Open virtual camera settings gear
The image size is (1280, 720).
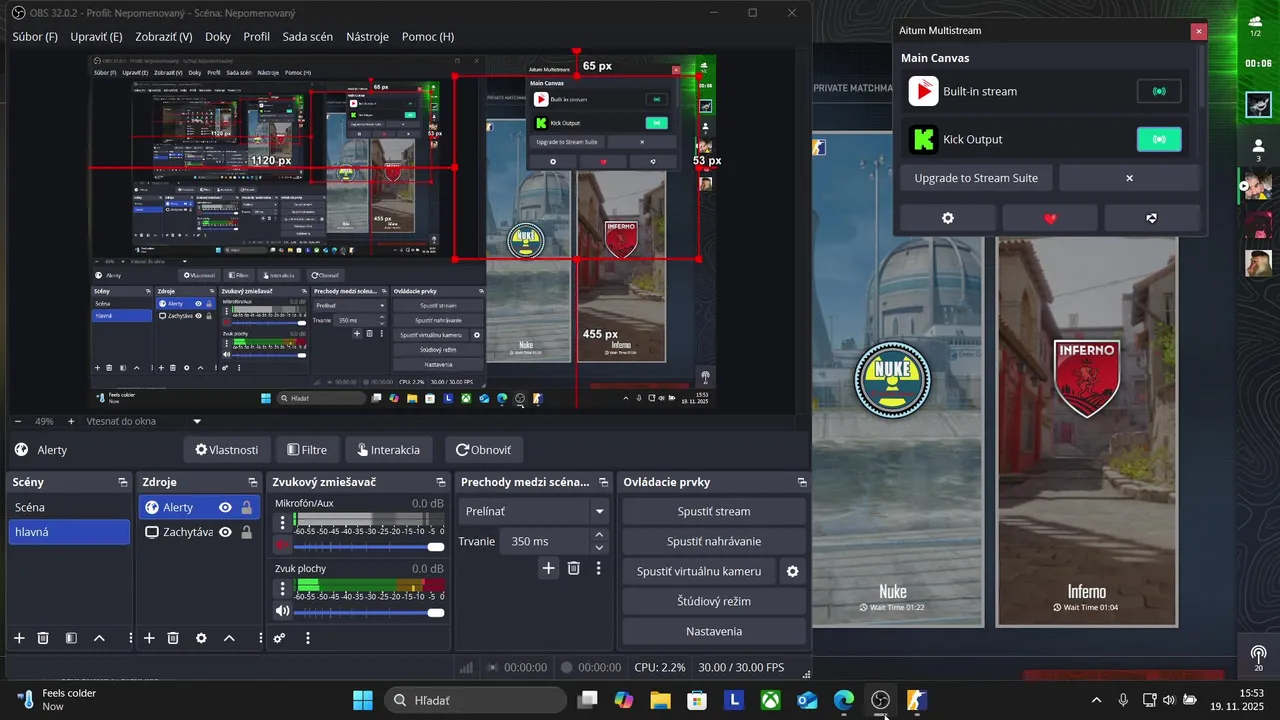(x=793, y=571)
